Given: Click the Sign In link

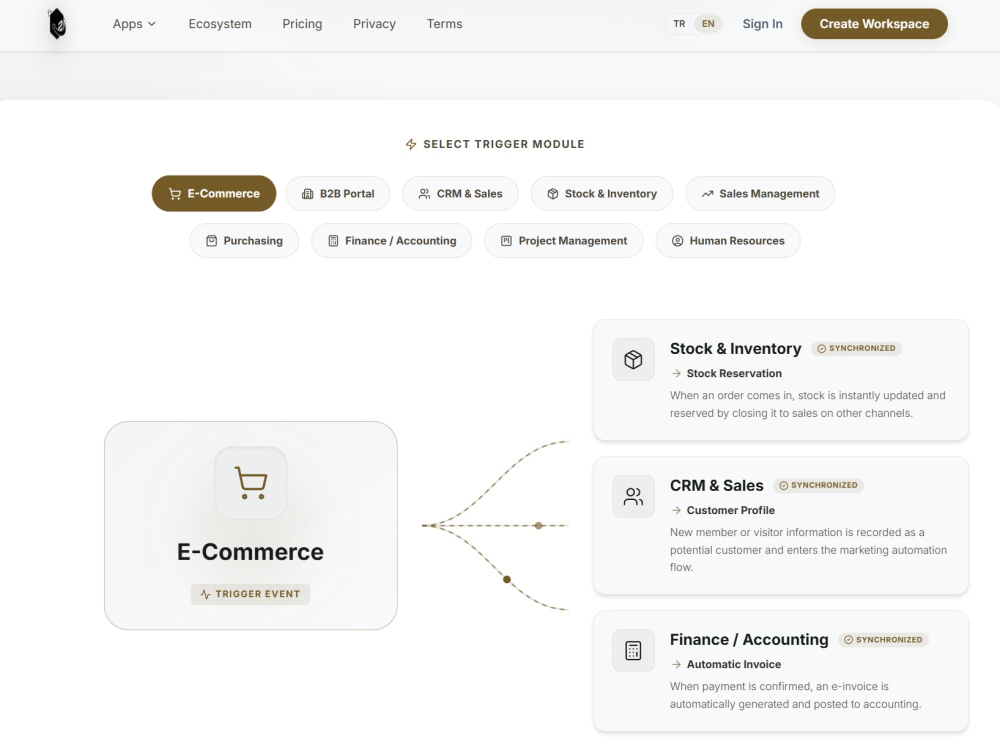Looking at the screenshot, I should coord(762,24).
